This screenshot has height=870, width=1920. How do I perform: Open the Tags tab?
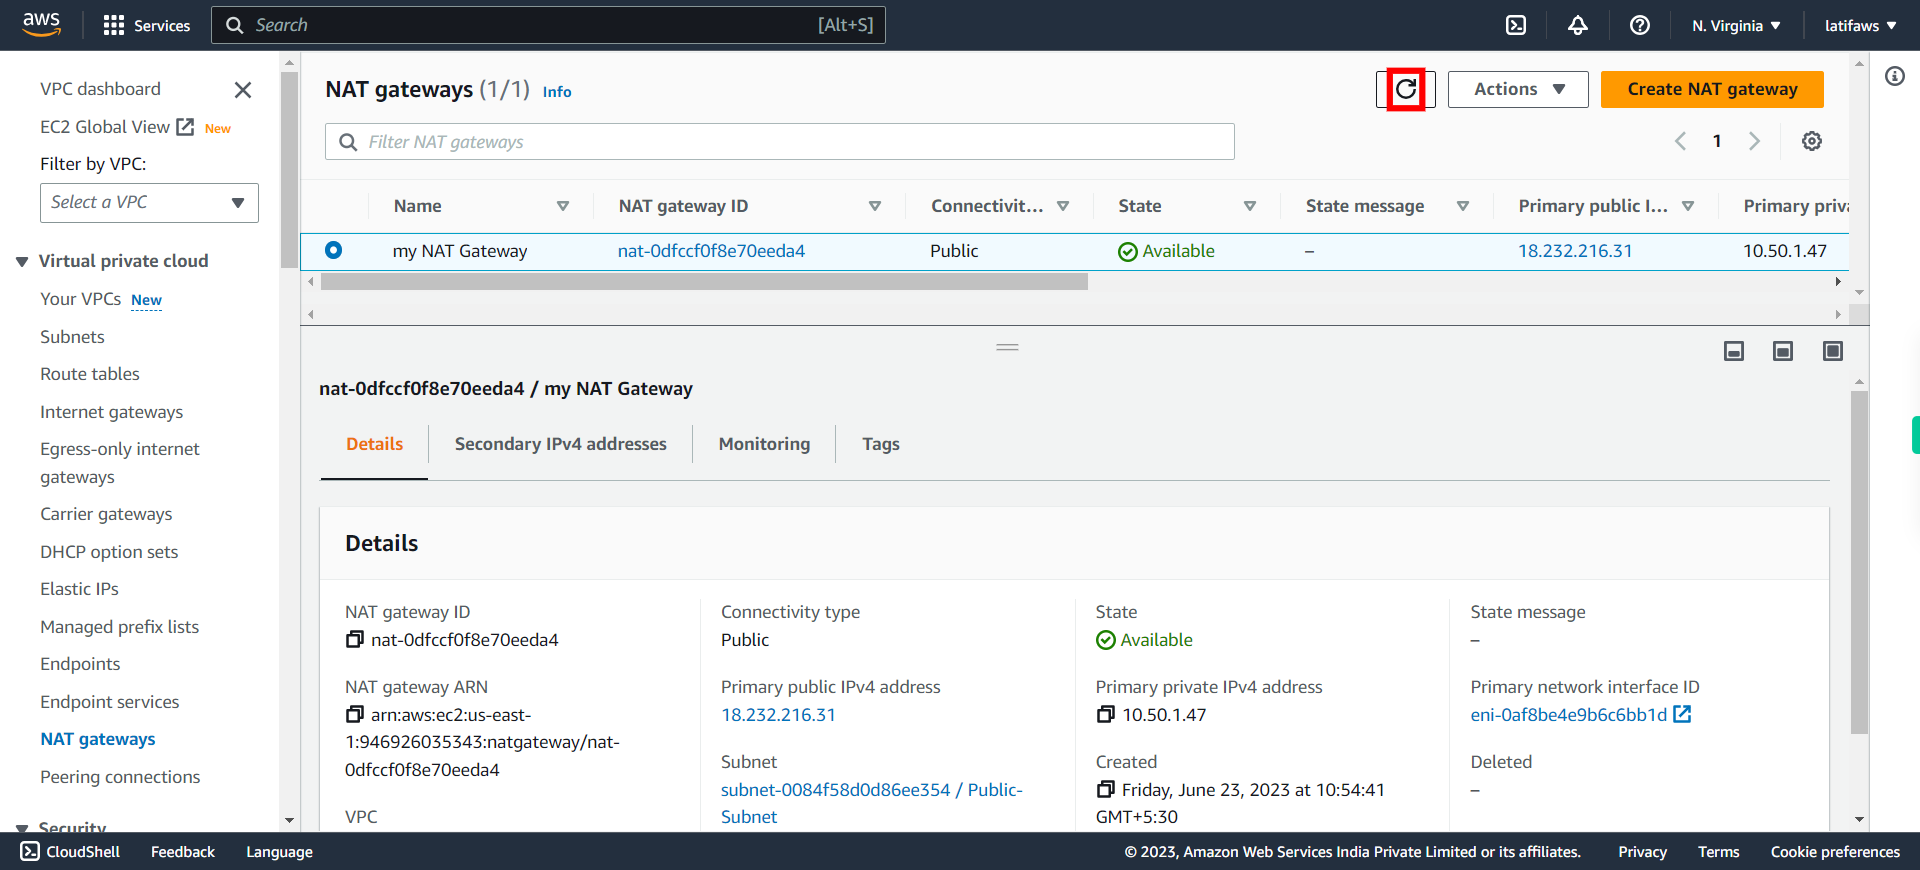tap(881, 444)
